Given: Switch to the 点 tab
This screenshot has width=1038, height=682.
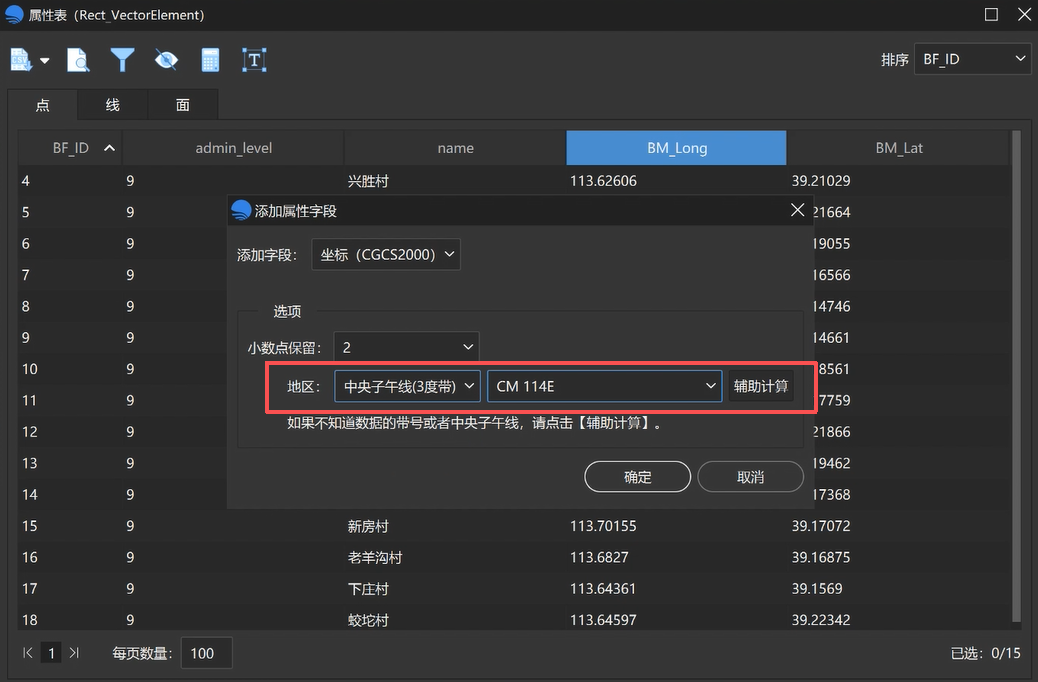Looking at the screenshot, I should point(42,105).
